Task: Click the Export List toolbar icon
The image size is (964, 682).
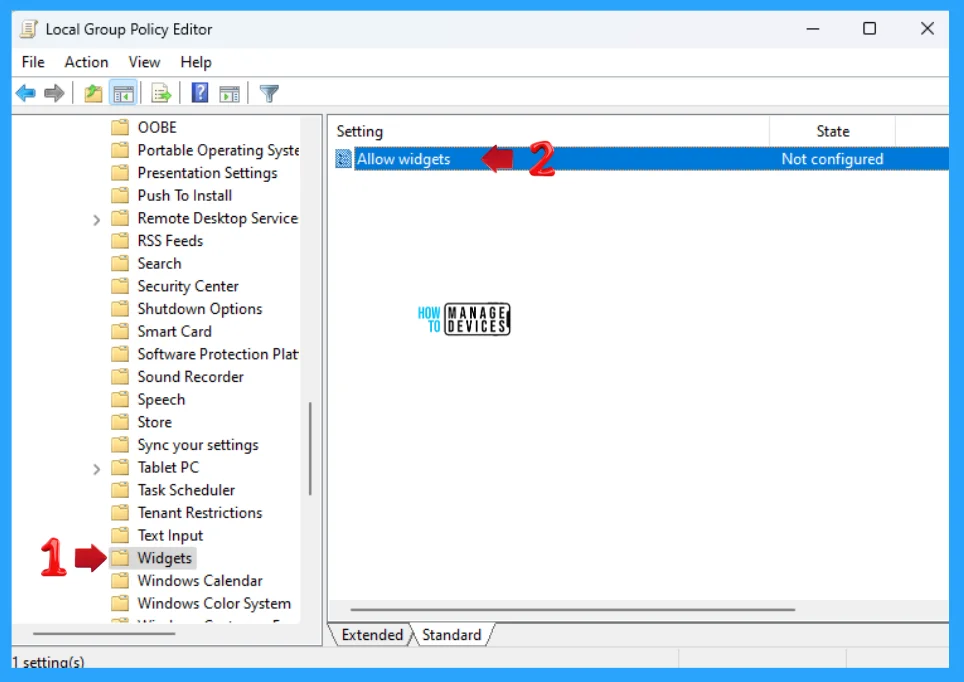Action: [161, 93]
